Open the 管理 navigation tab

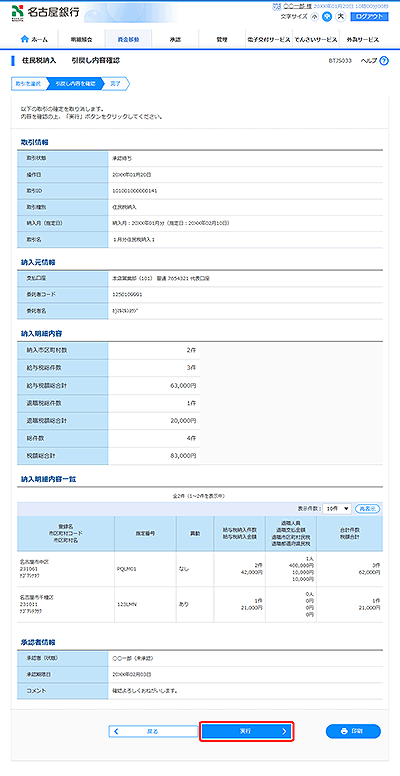[221, 39]
